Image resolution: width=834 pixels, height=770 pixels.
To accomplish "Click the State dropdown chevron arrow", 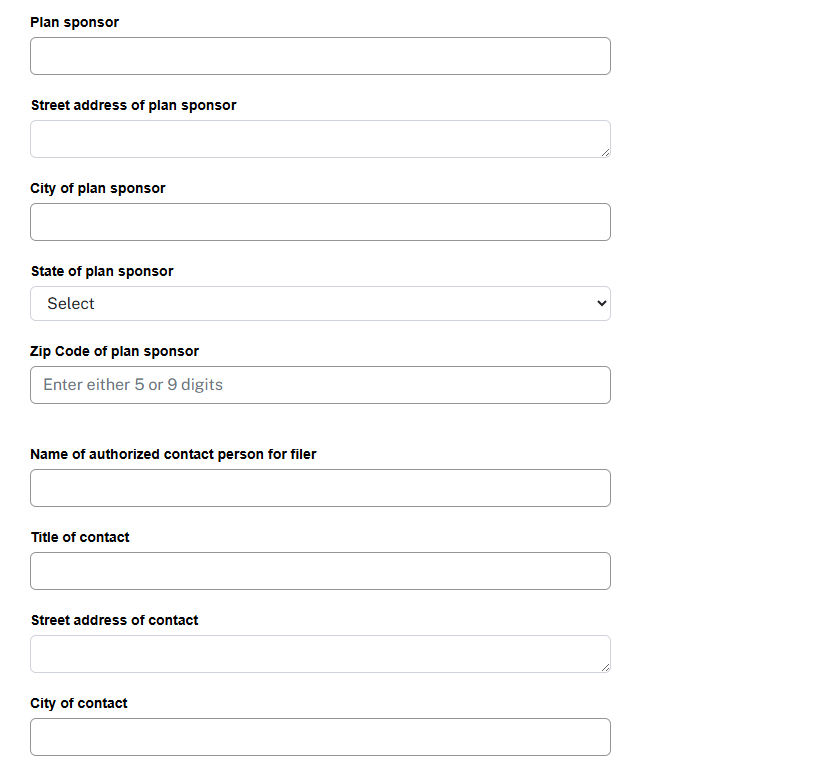I will 601,303.
